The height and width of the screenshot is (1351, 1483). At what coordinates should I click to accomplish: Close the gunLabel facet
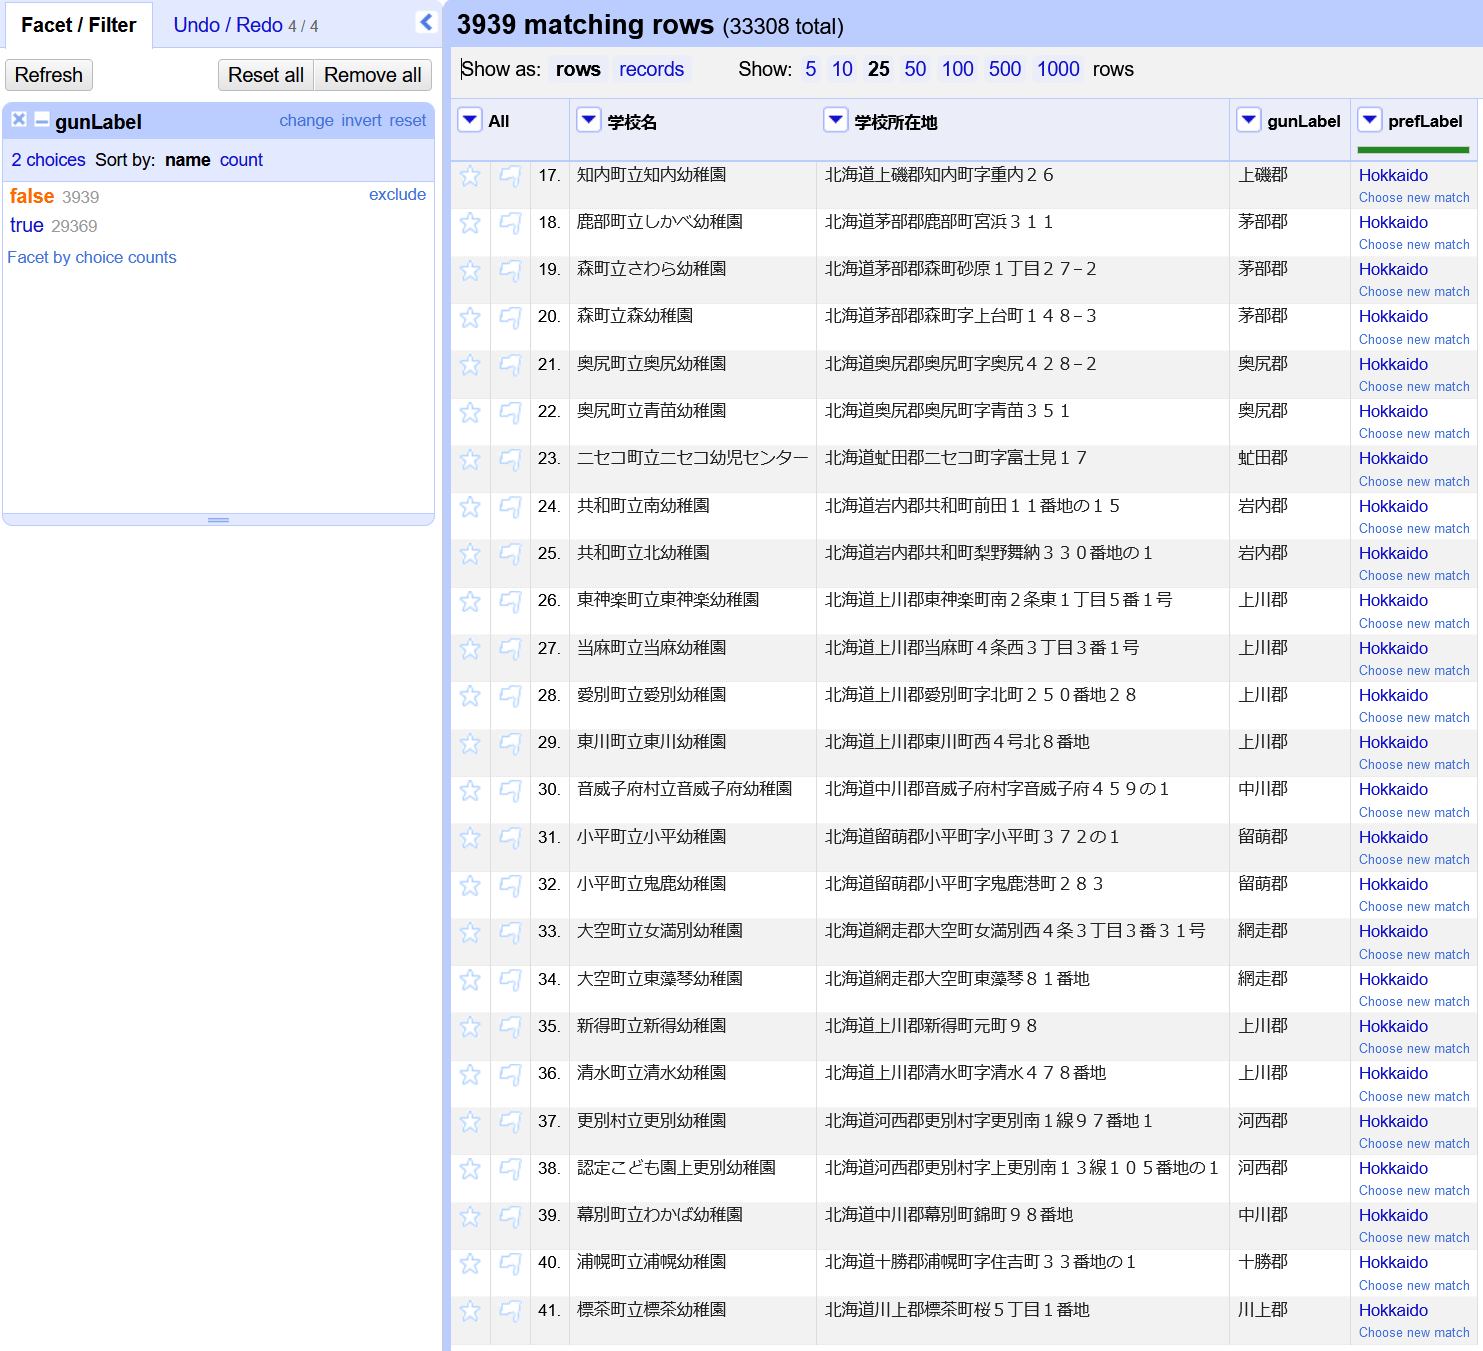19,120
